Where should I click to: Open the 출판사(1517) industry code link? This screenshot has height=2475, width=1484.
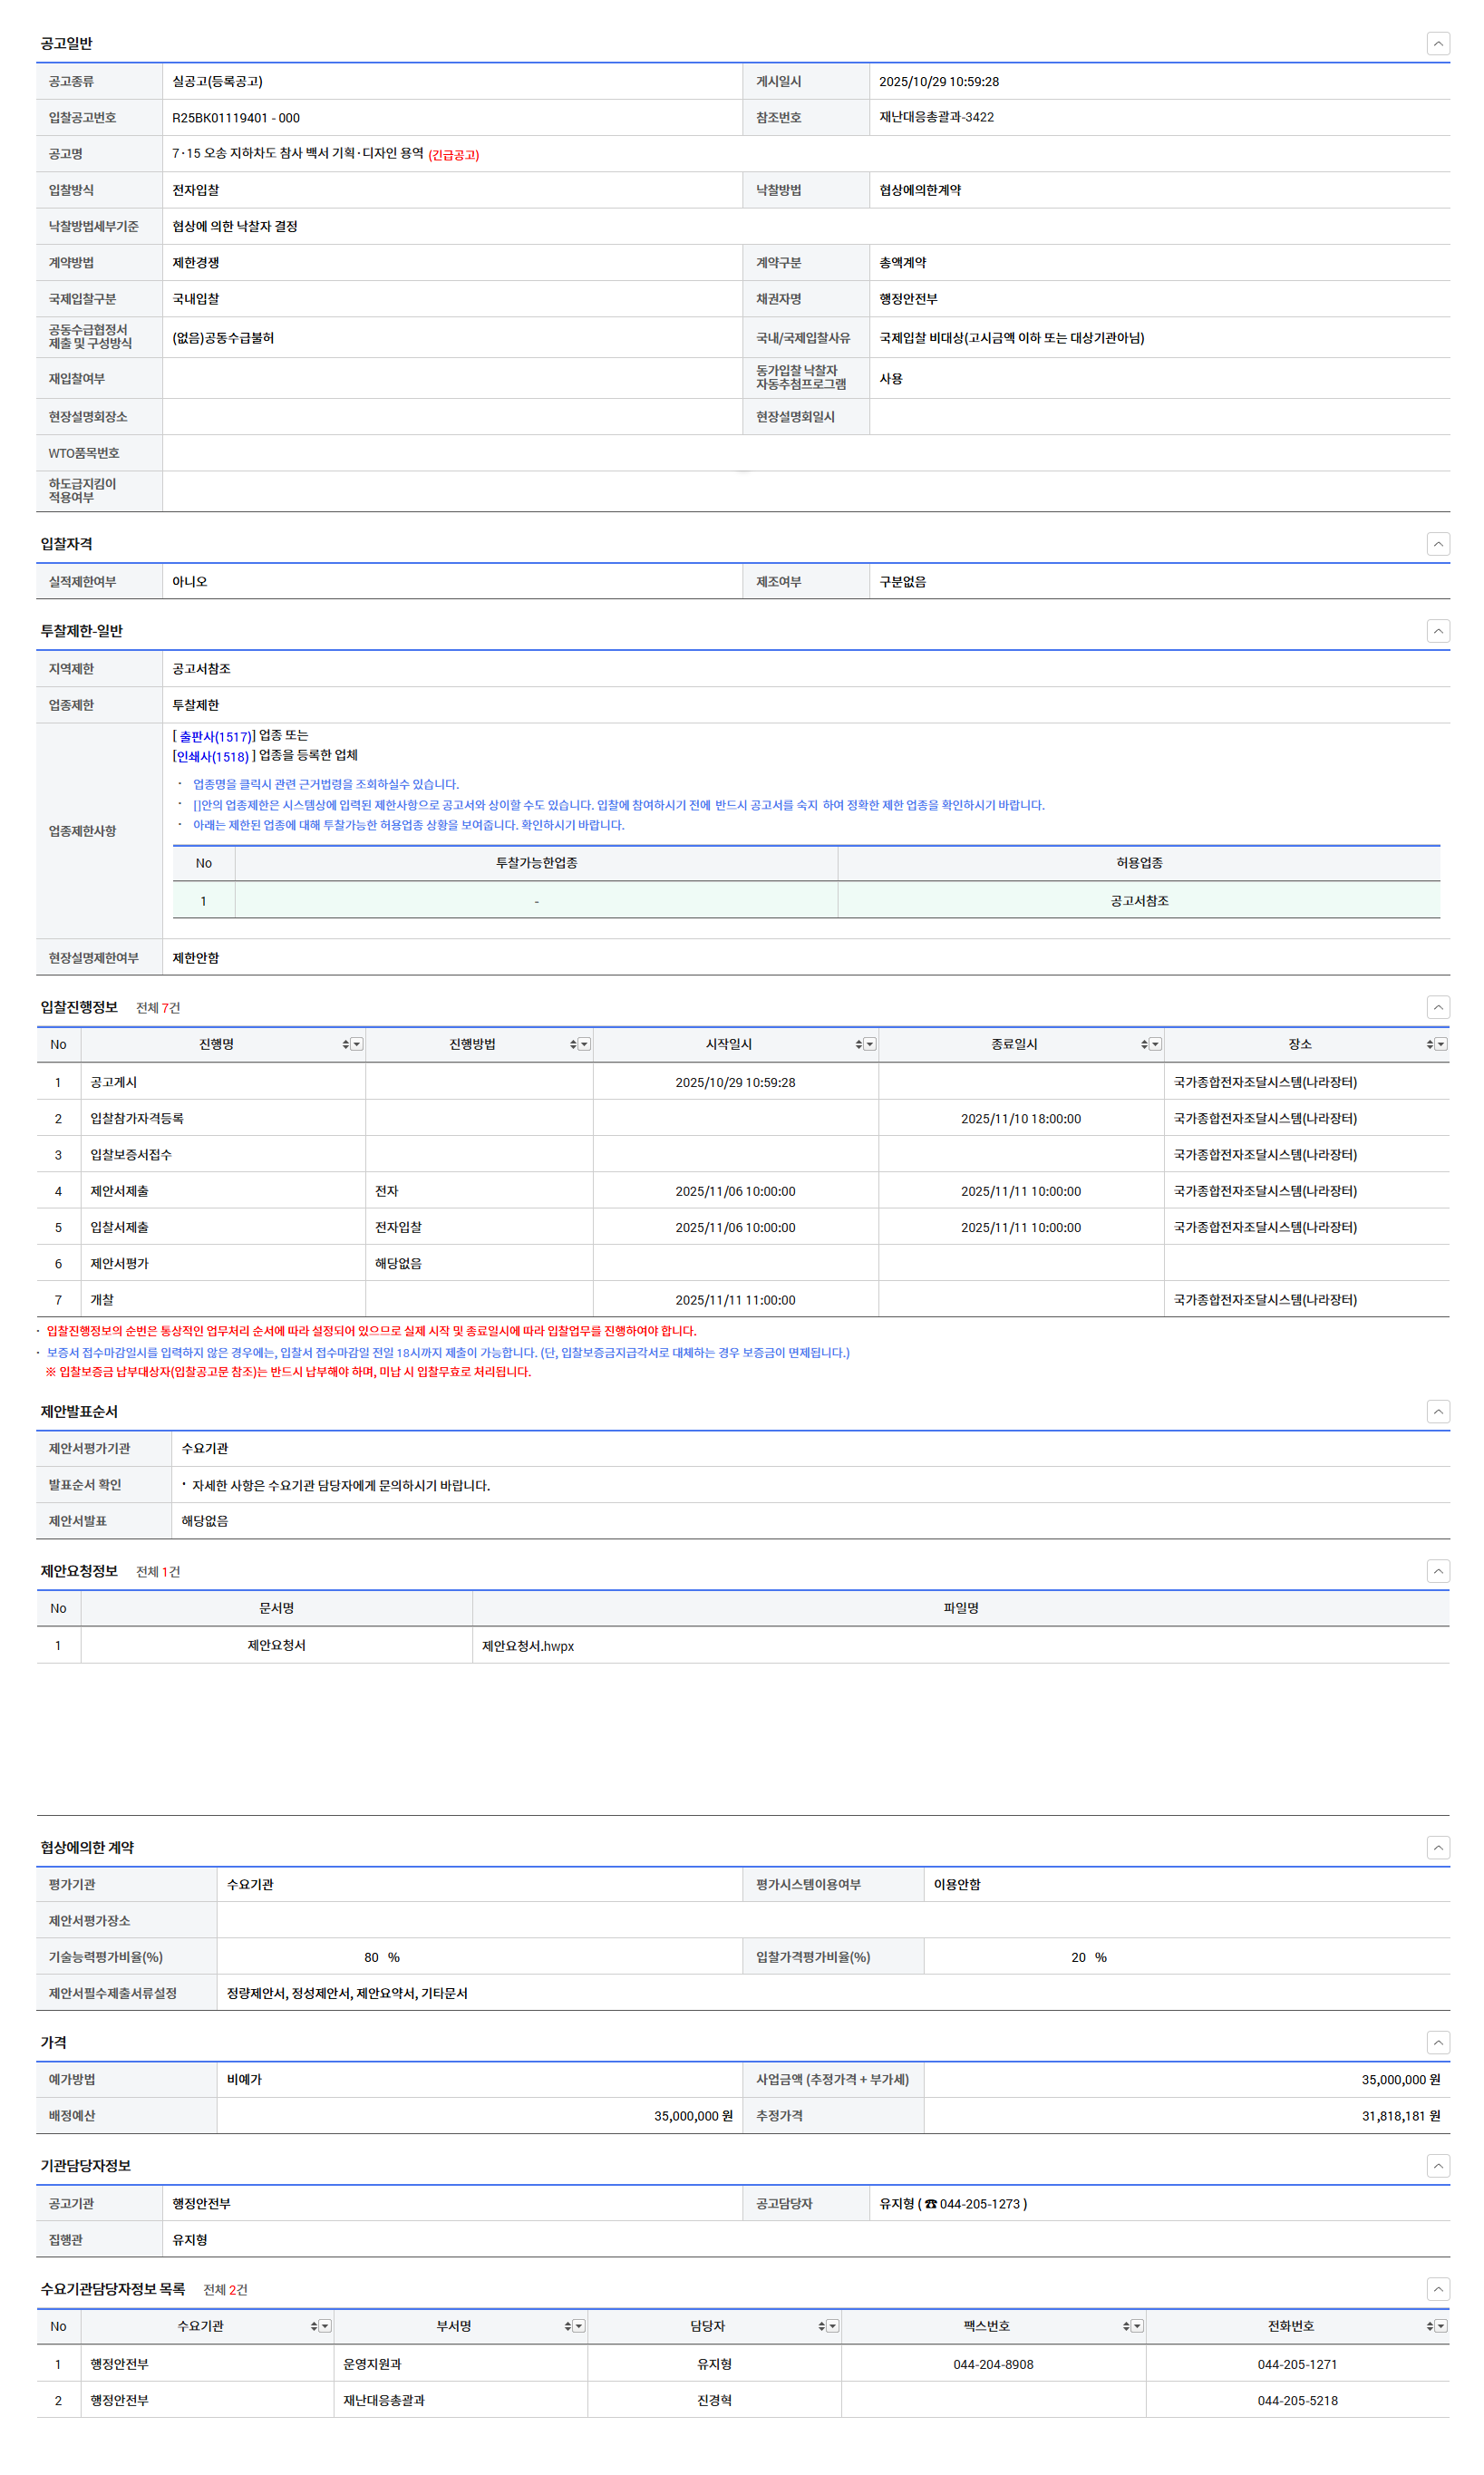coord(216,736)
